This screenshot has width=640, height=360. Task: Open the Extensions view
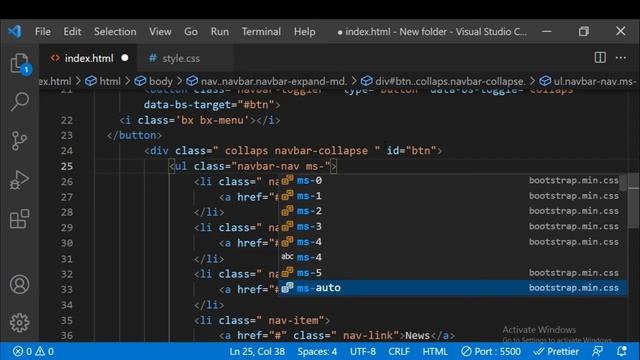[20, 219]
